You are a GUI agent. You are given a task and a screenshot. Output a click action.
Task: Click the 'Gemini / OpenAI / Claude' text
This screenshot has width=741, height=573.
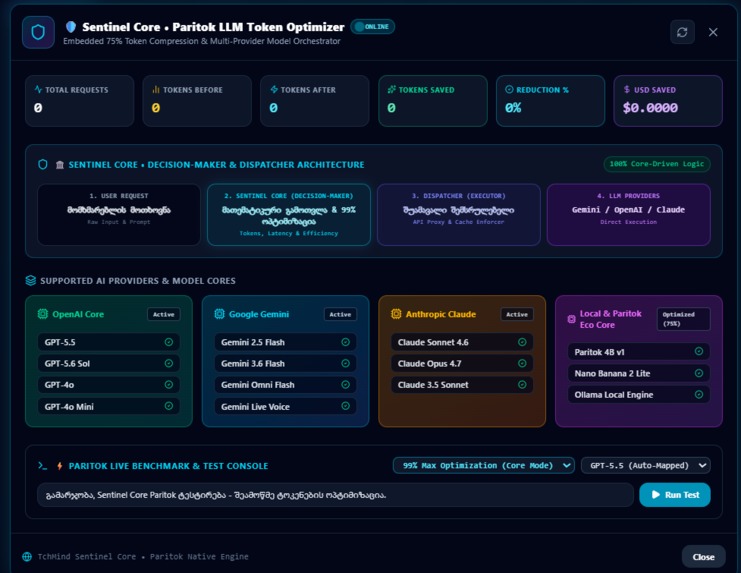click(628, 209)
